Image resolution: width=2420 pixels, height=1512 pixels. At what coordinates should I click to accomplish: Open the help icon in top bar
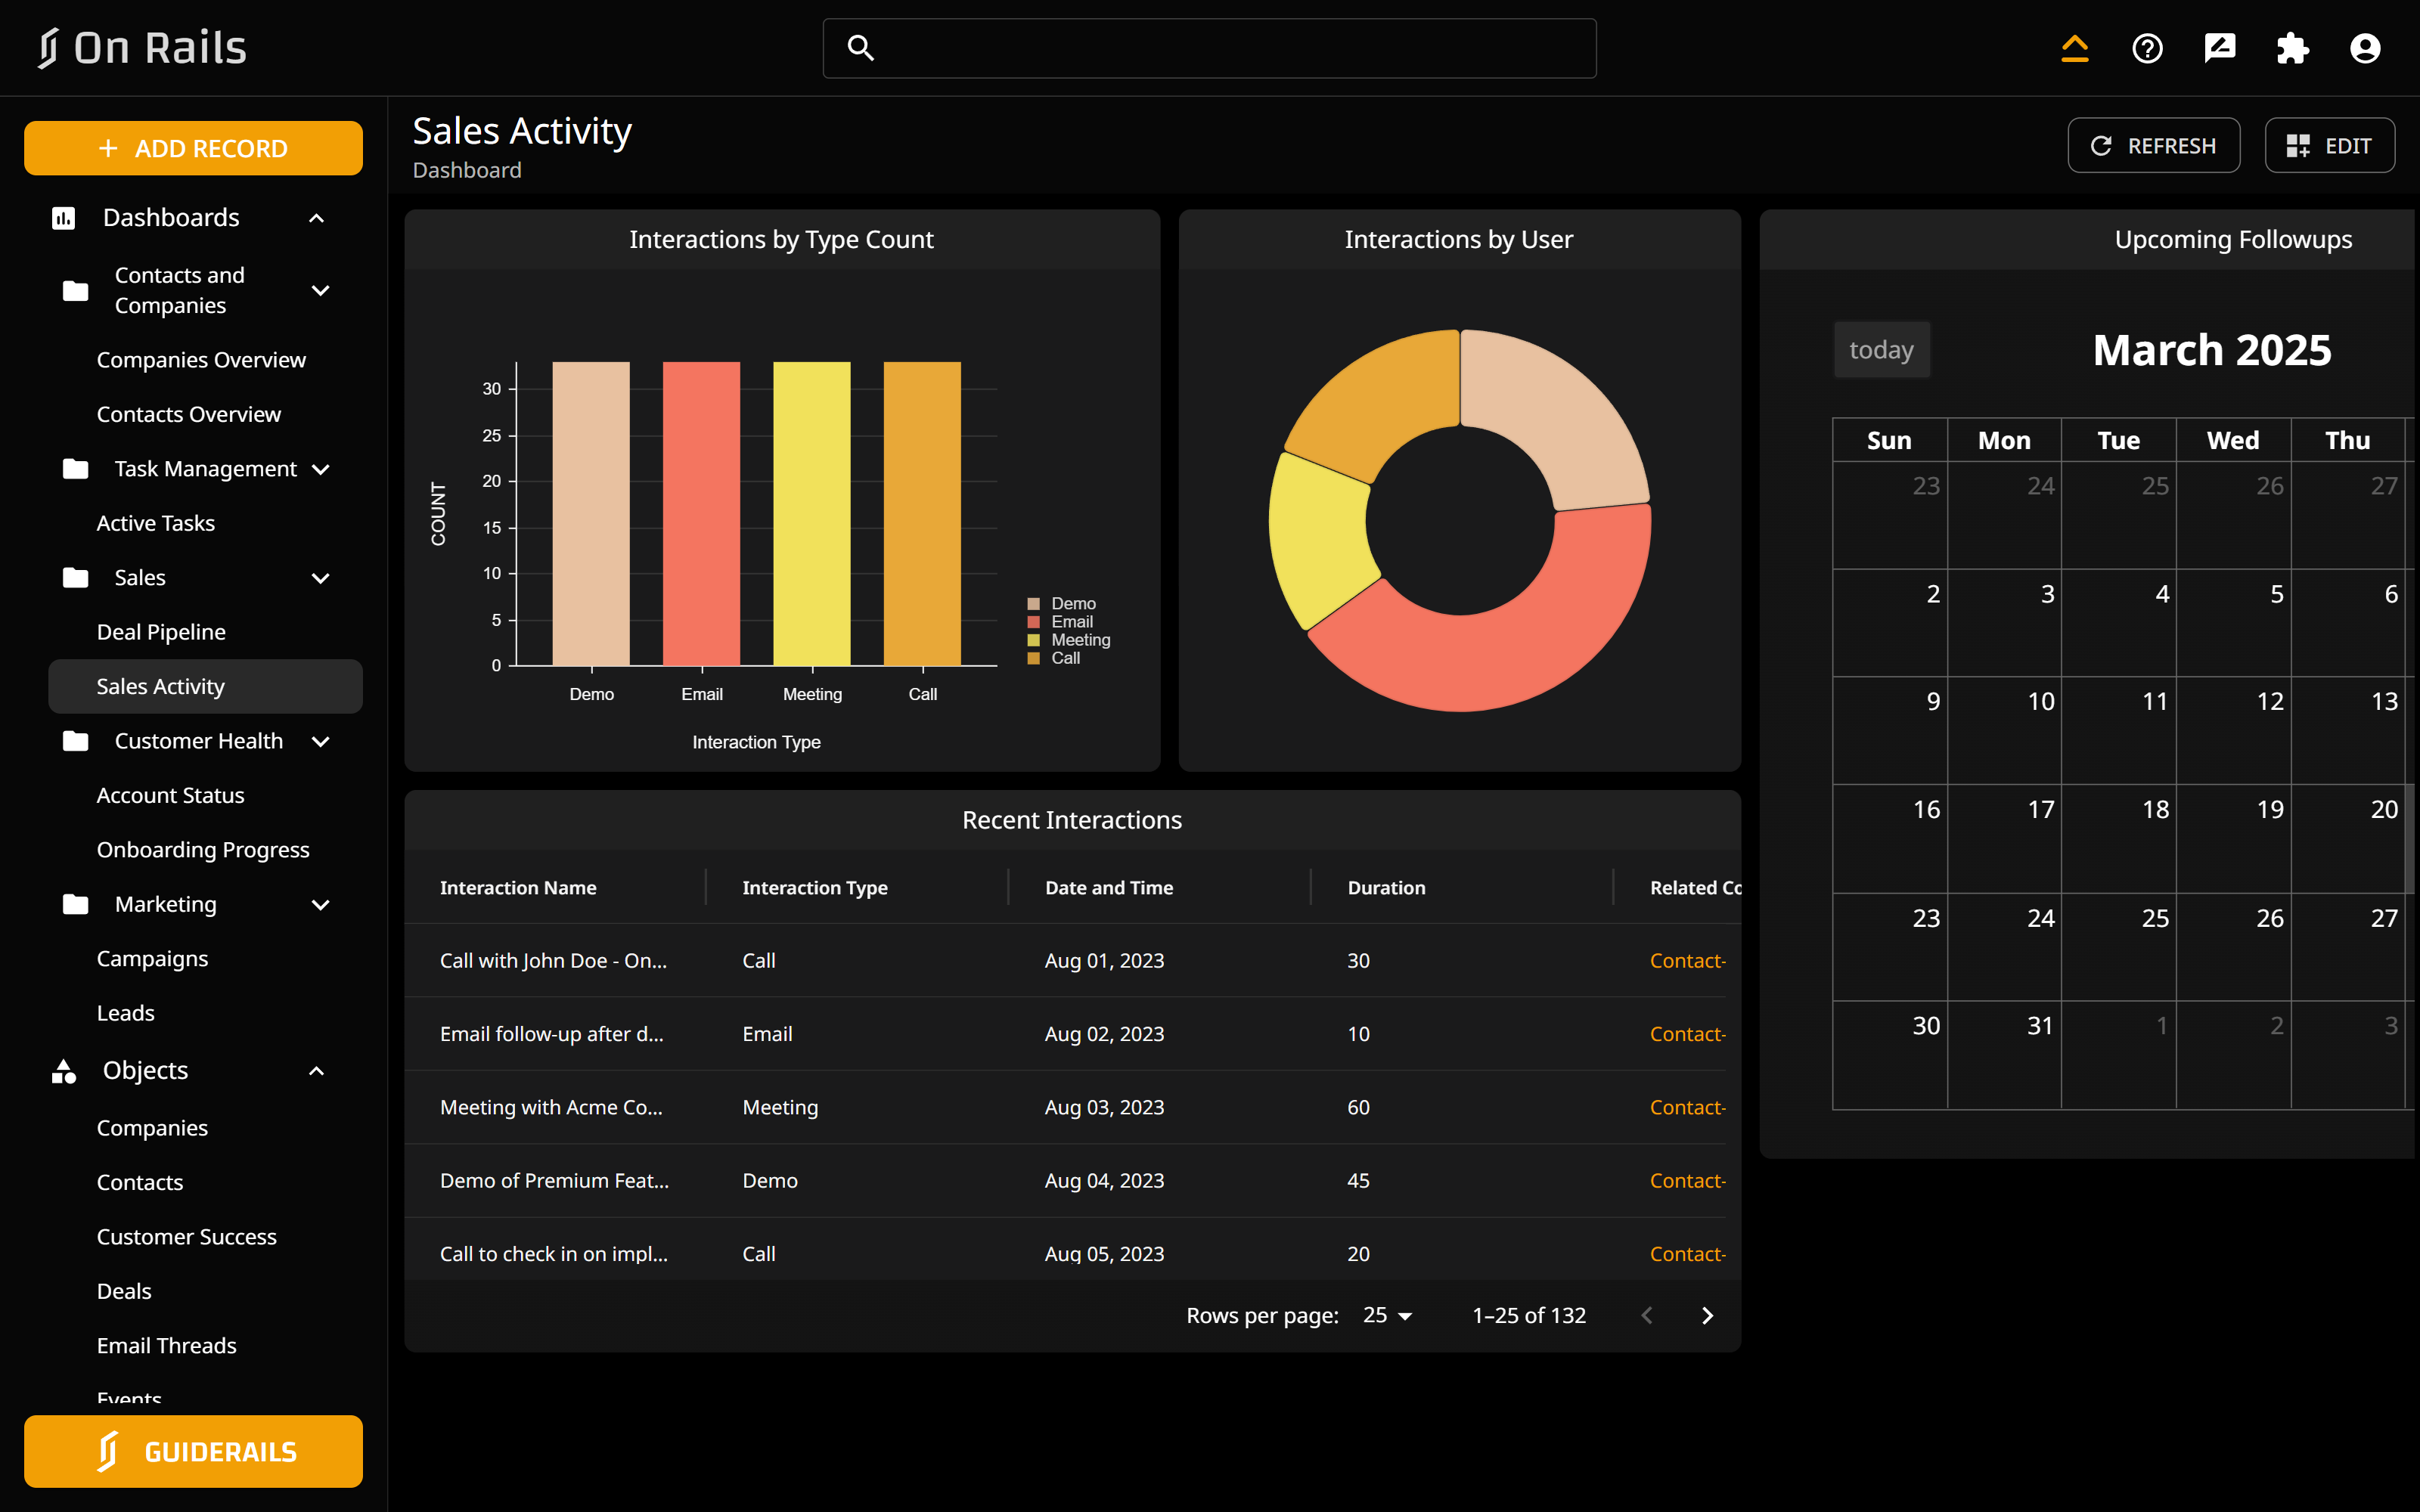click(2147, 47)
